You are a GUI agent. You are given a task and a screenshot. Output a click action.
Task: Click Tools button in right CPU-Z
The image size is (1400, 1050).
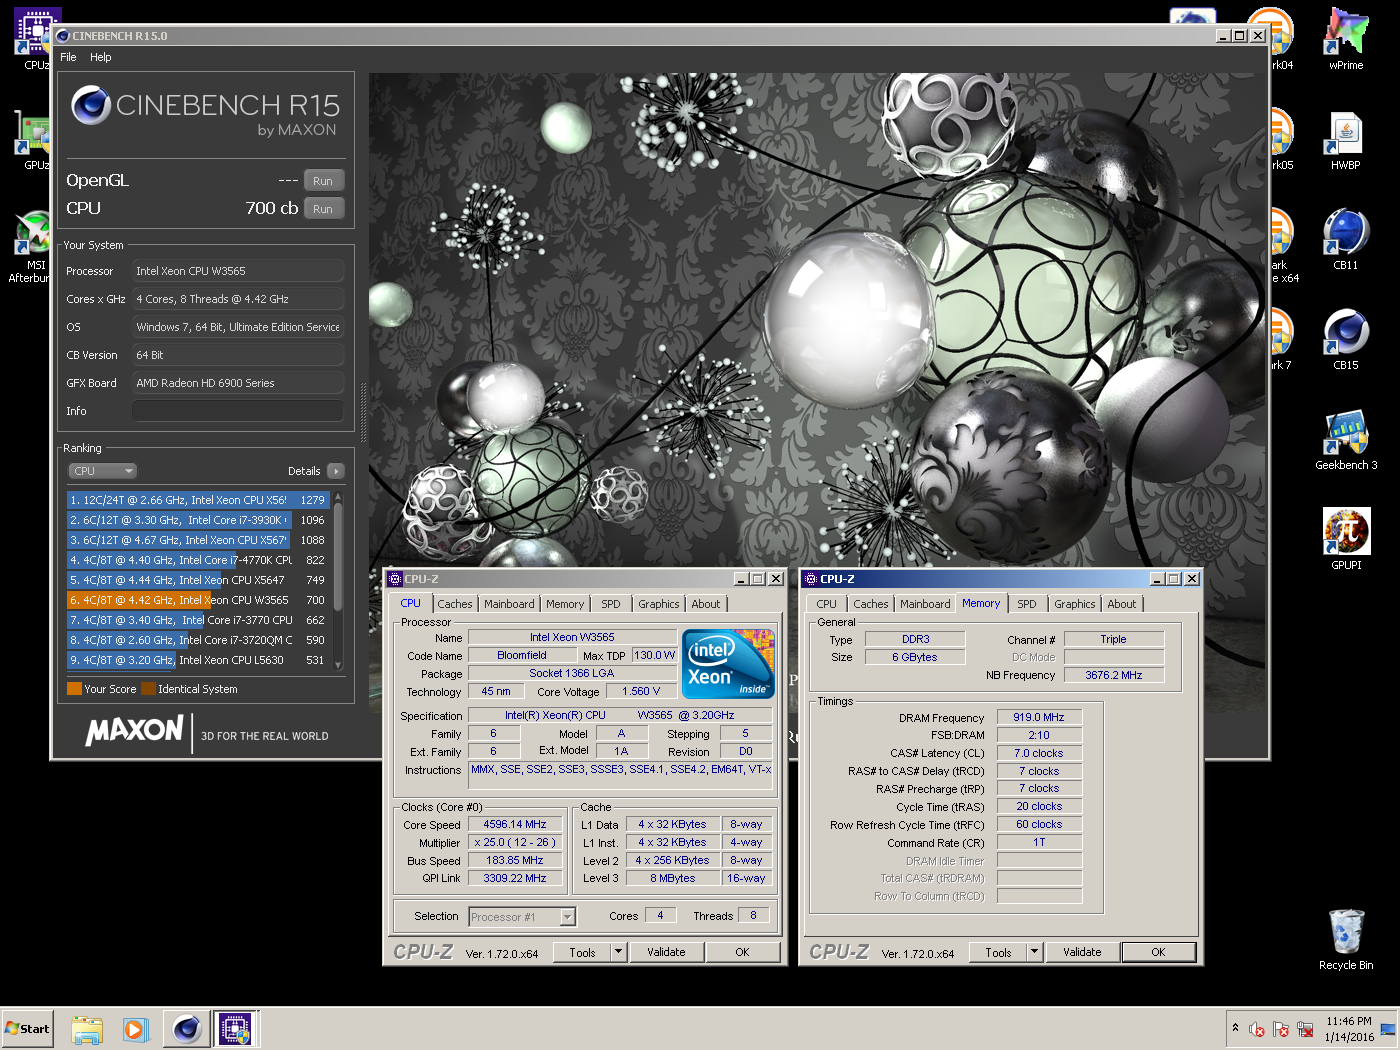pos(999,952)
